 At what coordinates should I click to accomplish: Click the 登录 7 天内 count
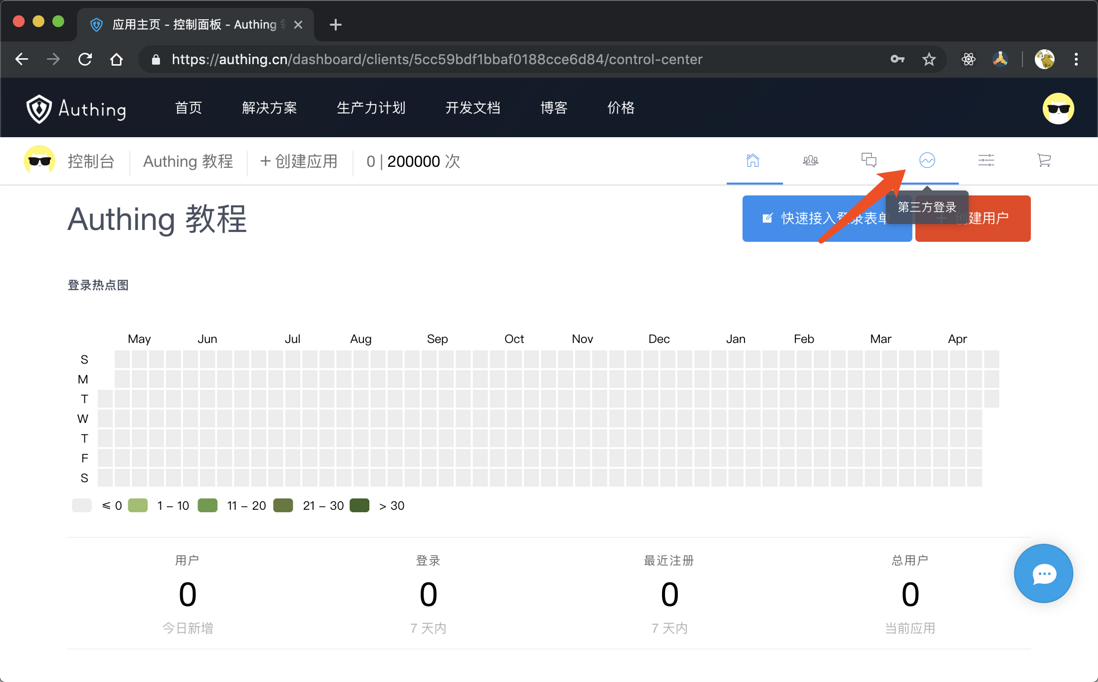tap(429, 594)
